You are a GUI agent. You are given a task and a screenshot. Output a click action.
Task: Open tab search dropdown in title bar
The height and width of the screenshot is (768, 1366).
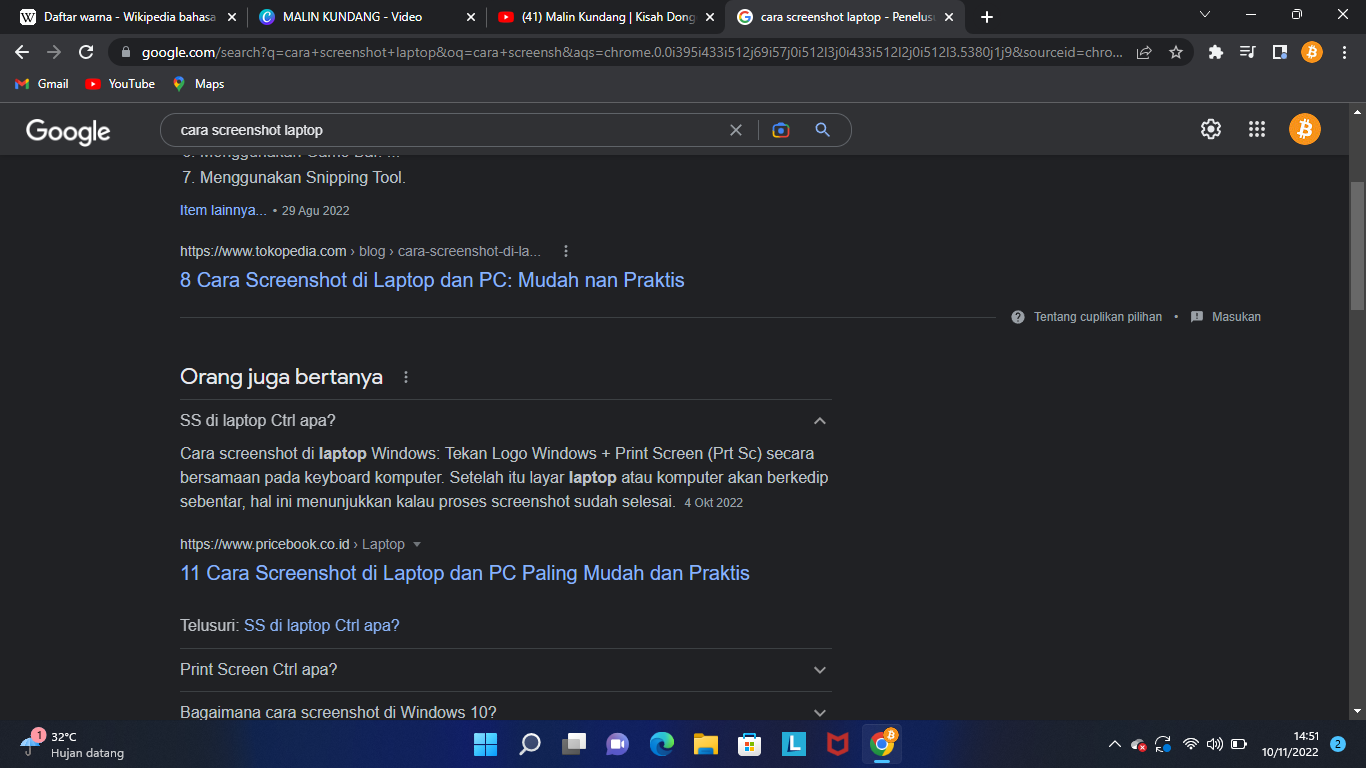[1204, 15]
